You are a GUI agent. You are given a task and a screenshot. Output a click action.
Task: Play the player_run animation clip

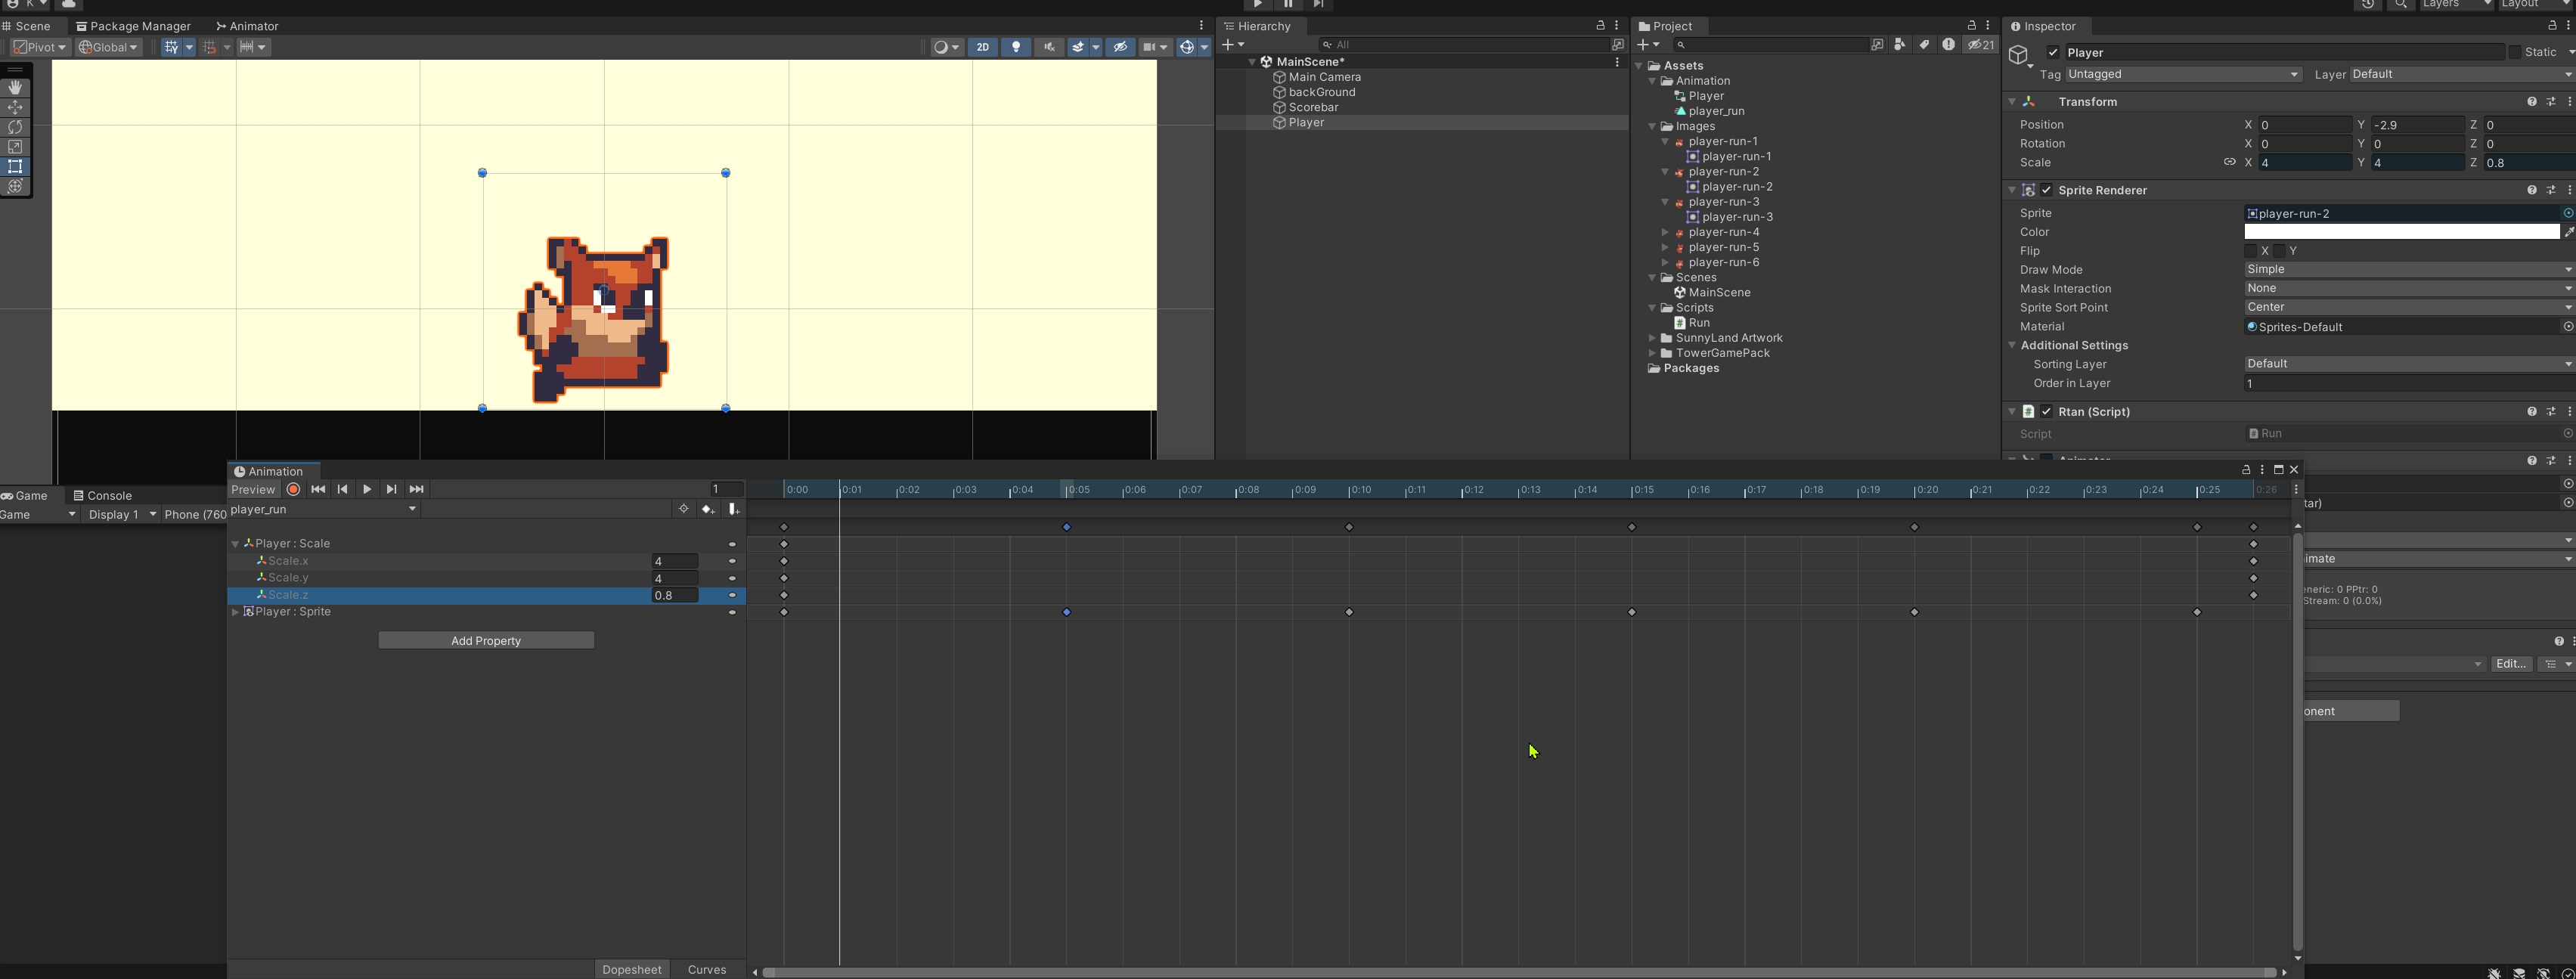pos(367,489)
